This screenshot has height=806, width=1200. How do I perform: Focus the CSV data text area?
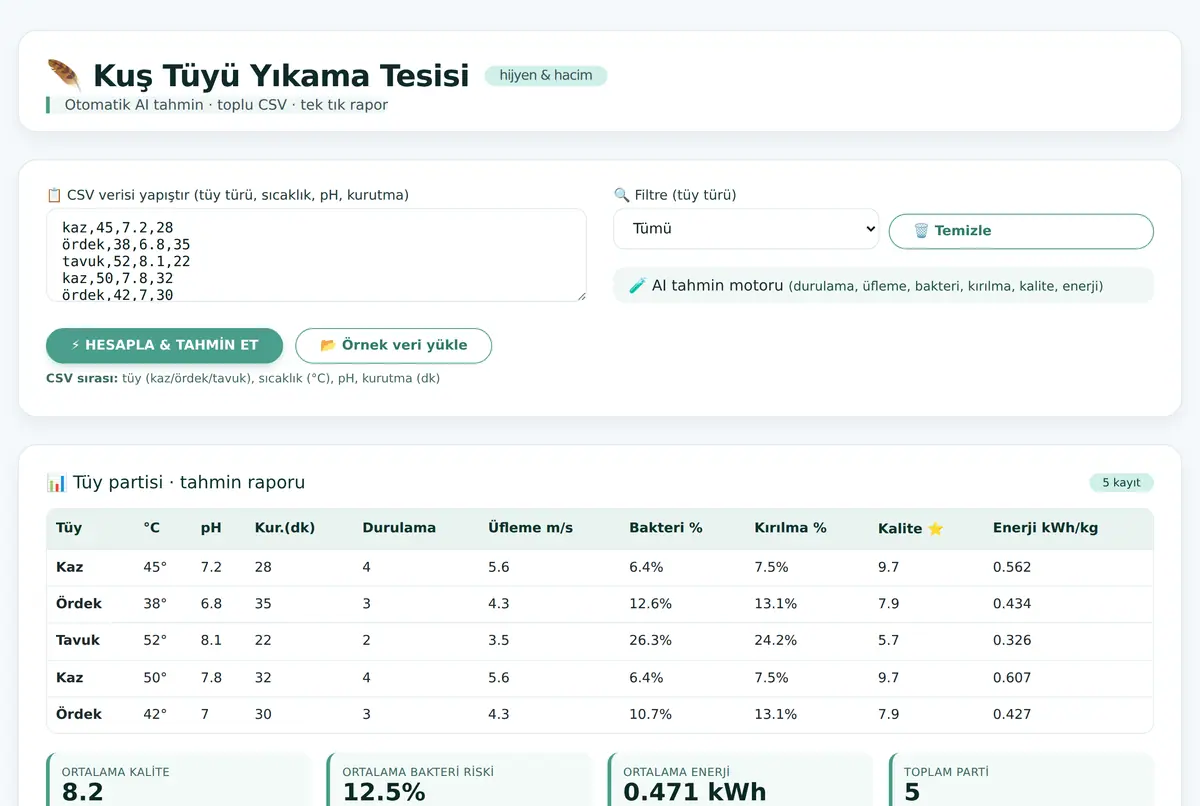[x=316, y=255]
